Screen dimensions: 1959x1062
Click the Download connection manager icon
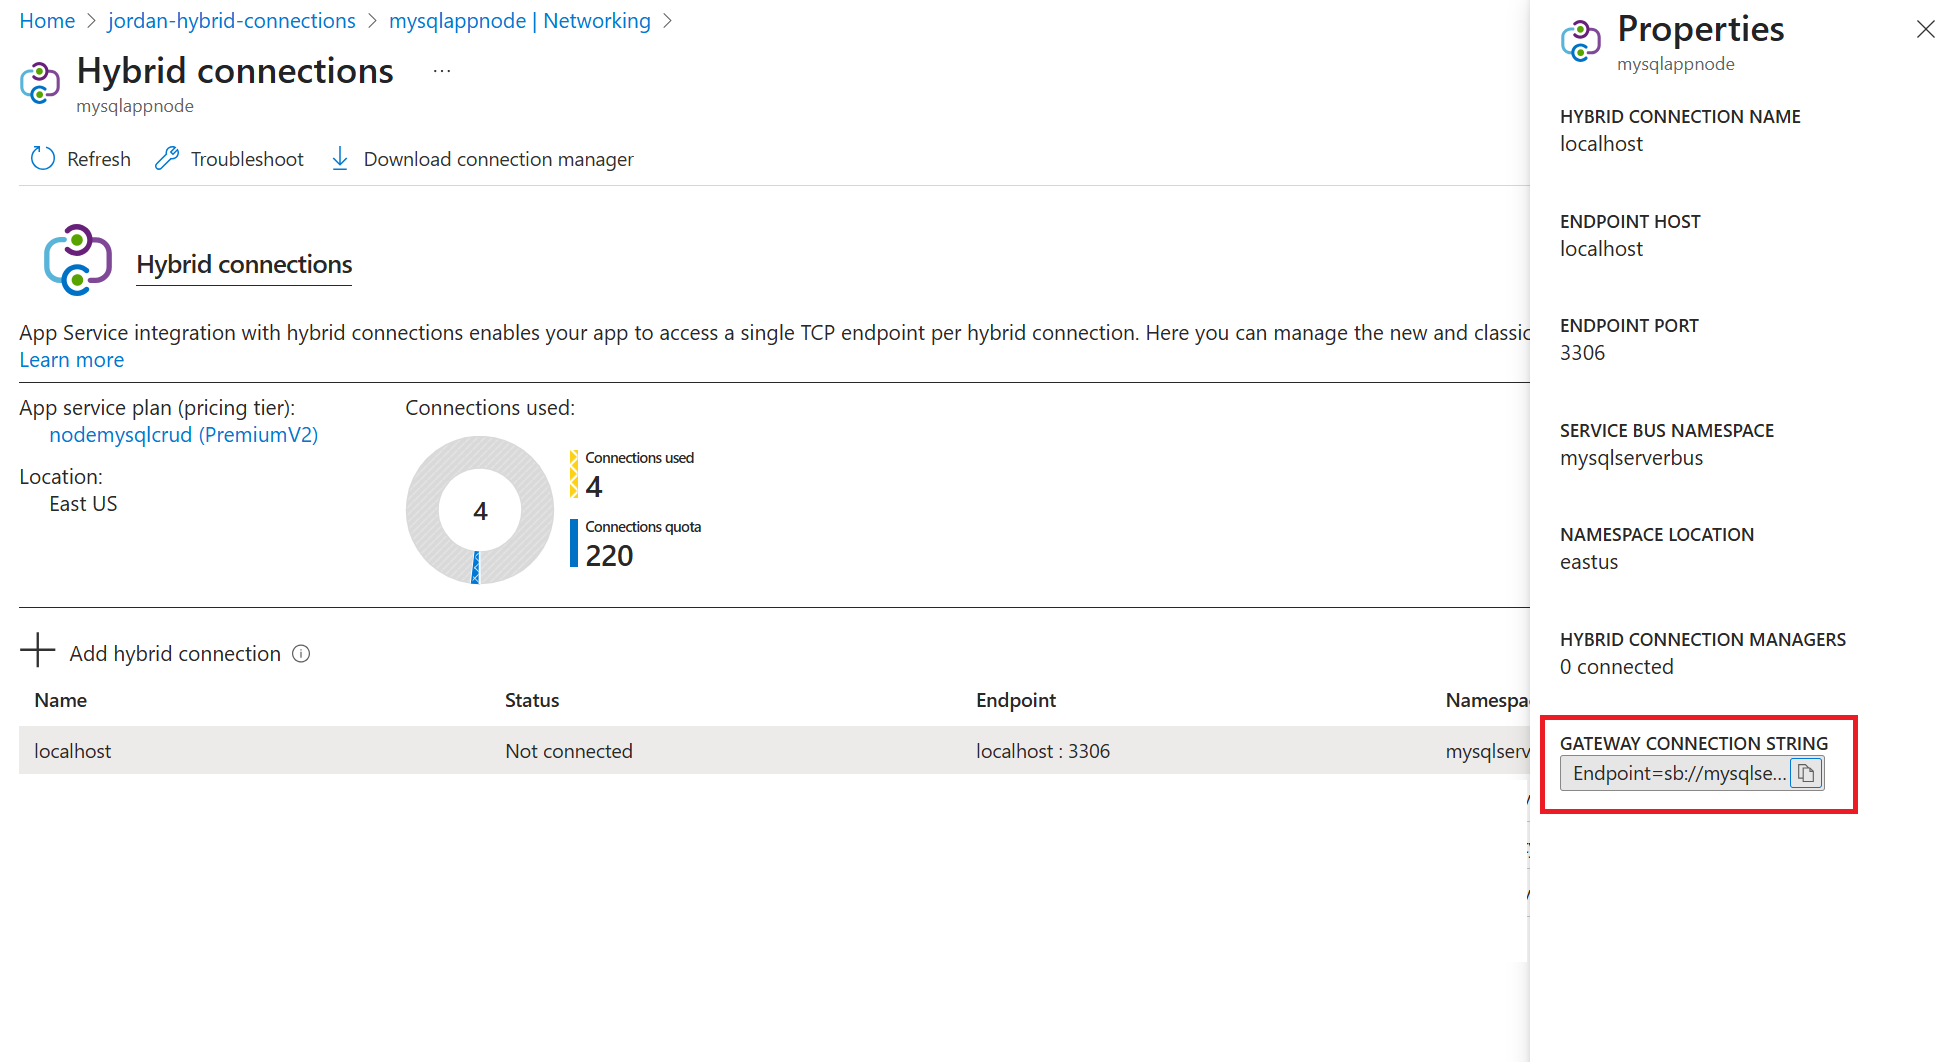point(340,158)
